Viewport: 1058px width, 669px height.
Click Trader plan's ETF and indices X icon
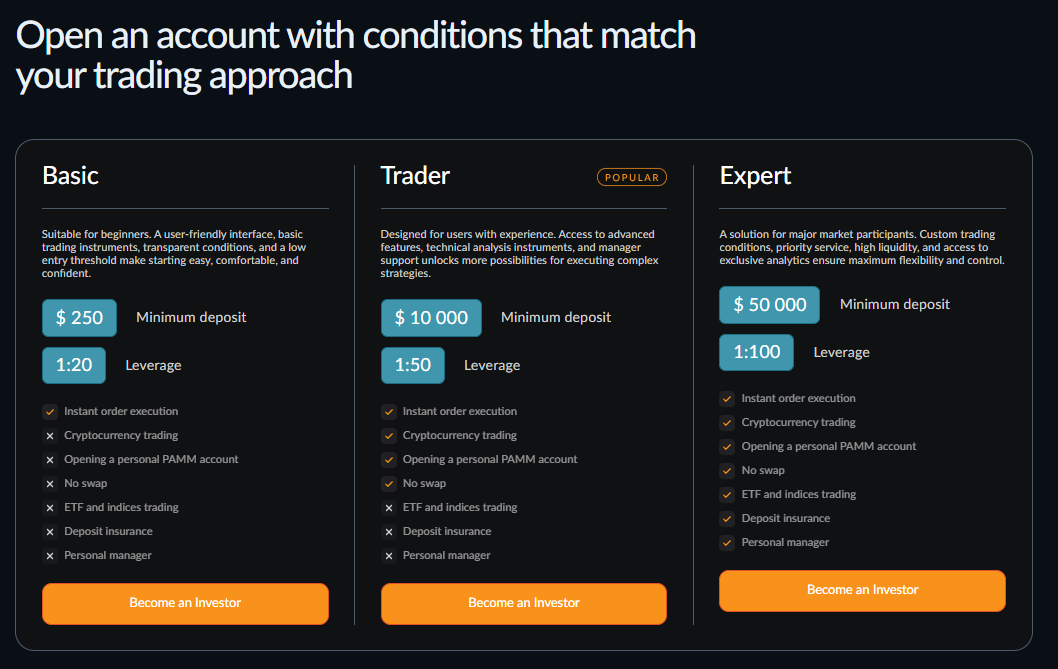[389, 507]
